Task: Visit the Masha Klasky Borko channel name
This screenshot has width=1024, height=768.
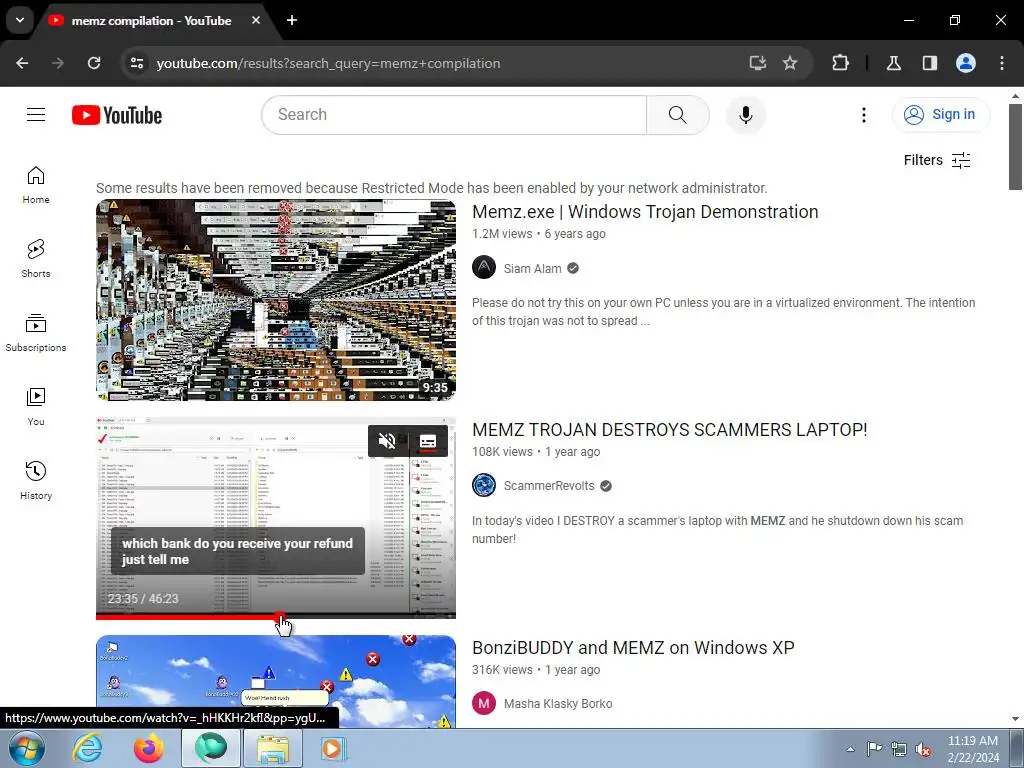Action: tap(558, 704)
